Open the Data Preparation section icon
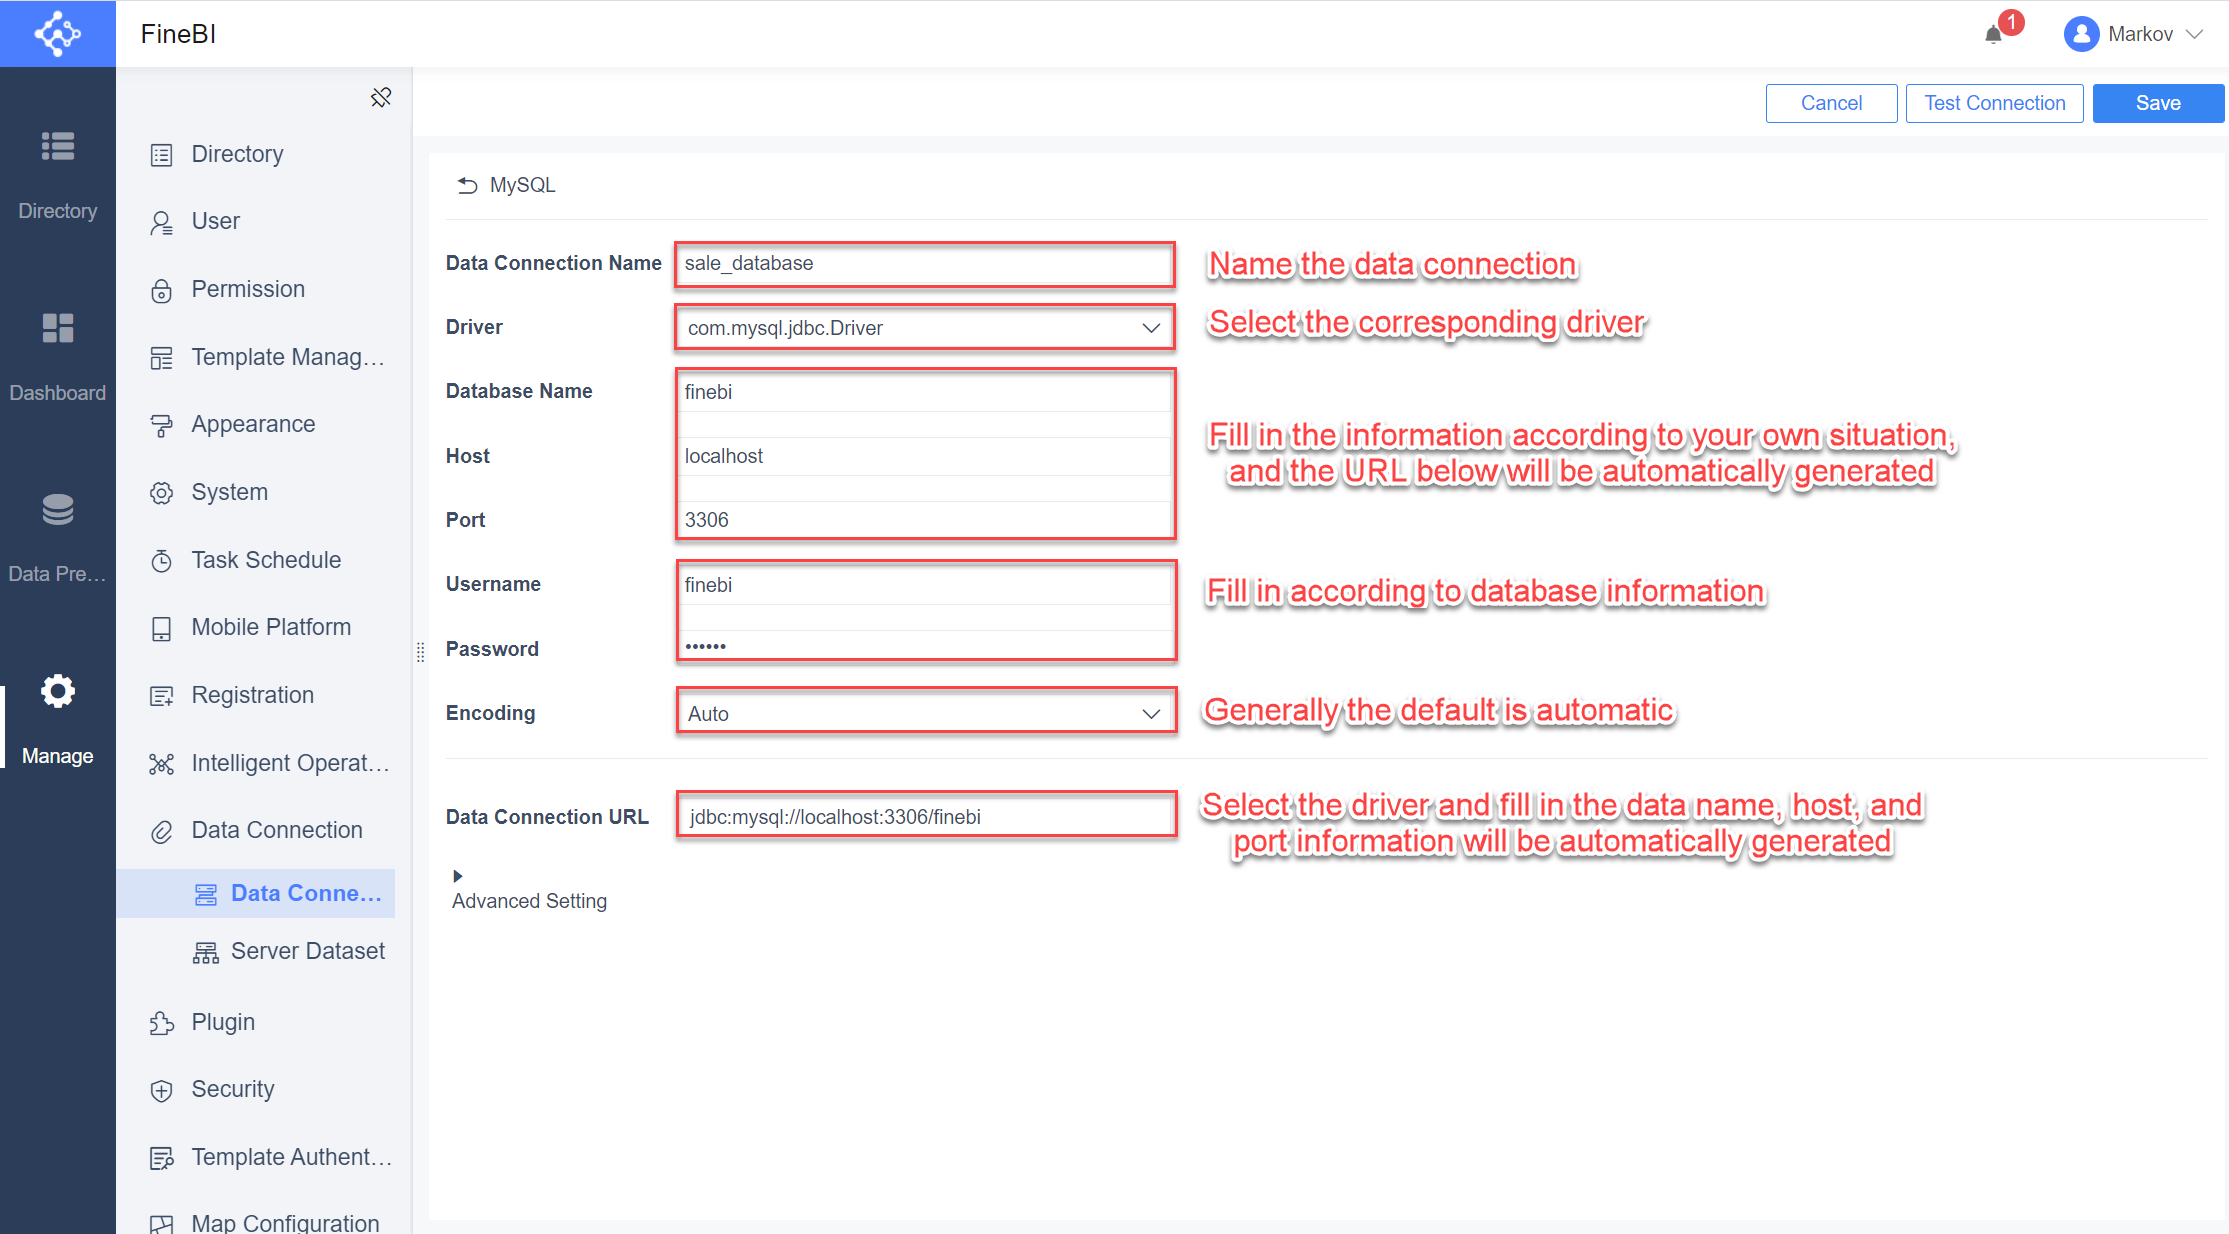2229x1234 pixels. pyautogui.click(x=57, y=509)
